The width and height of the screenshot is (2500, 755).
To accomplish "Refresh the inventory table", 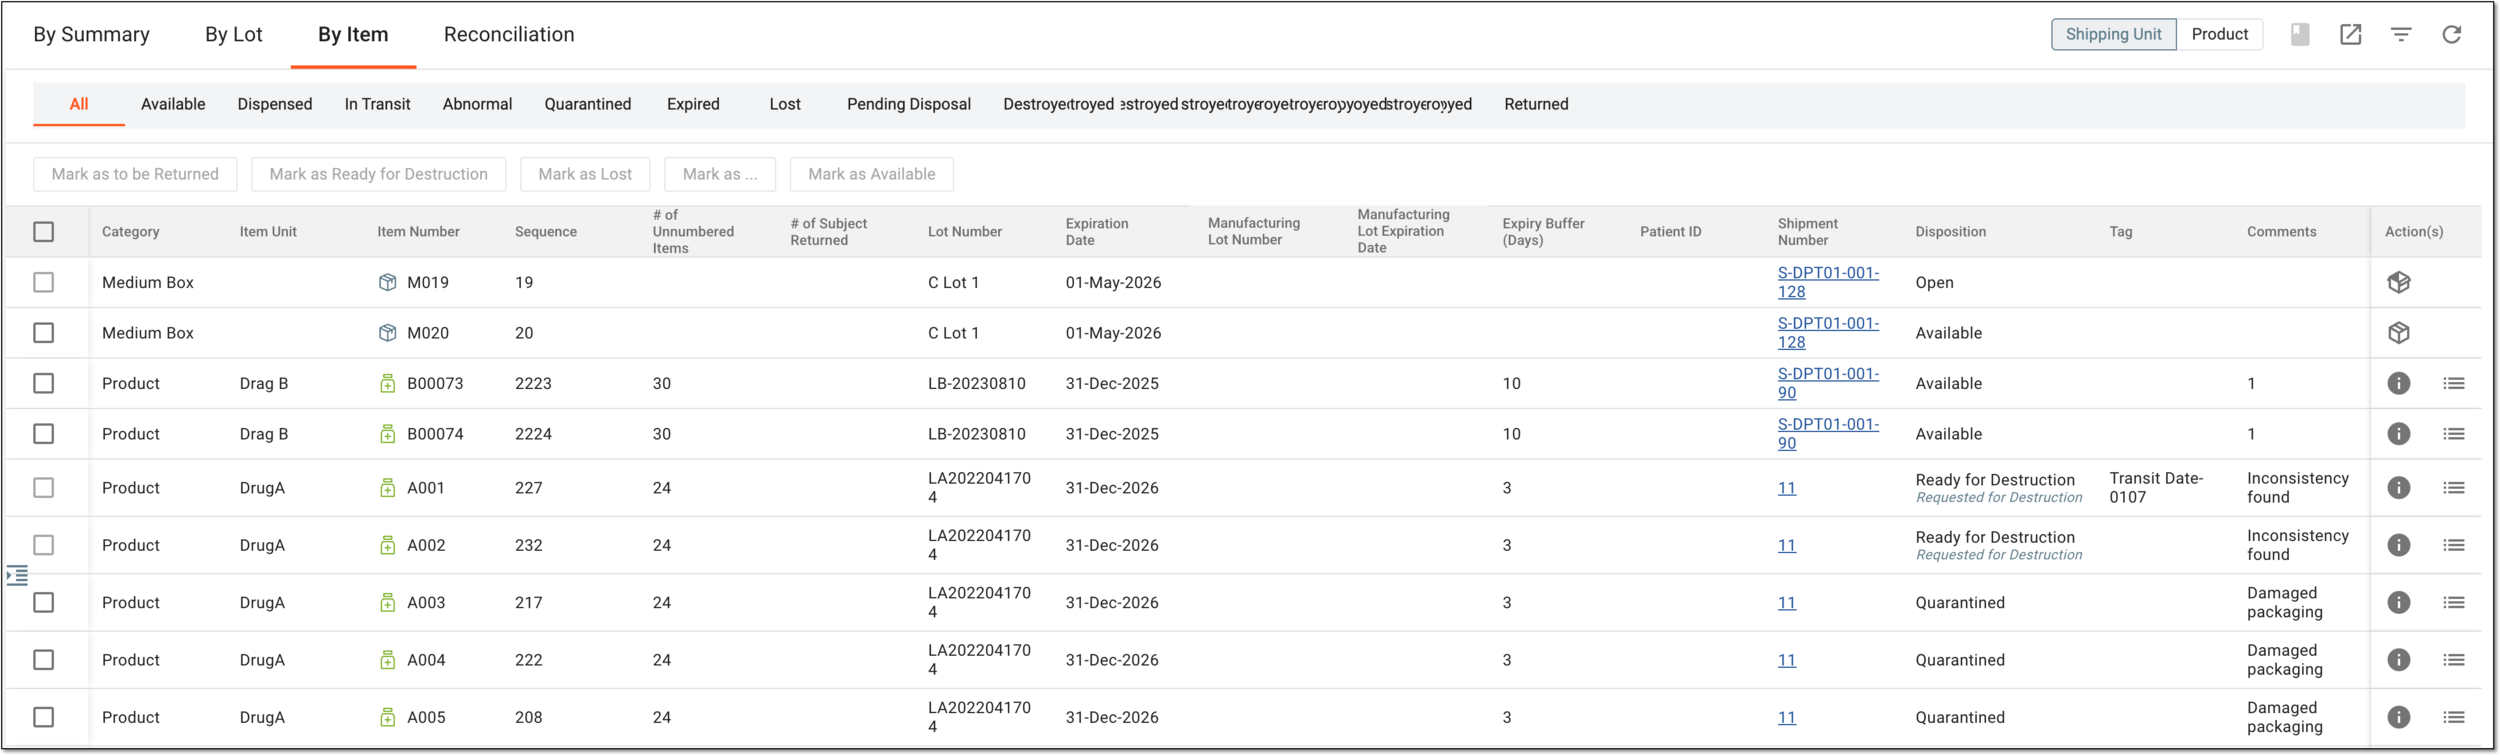I will click(2452, 35).
